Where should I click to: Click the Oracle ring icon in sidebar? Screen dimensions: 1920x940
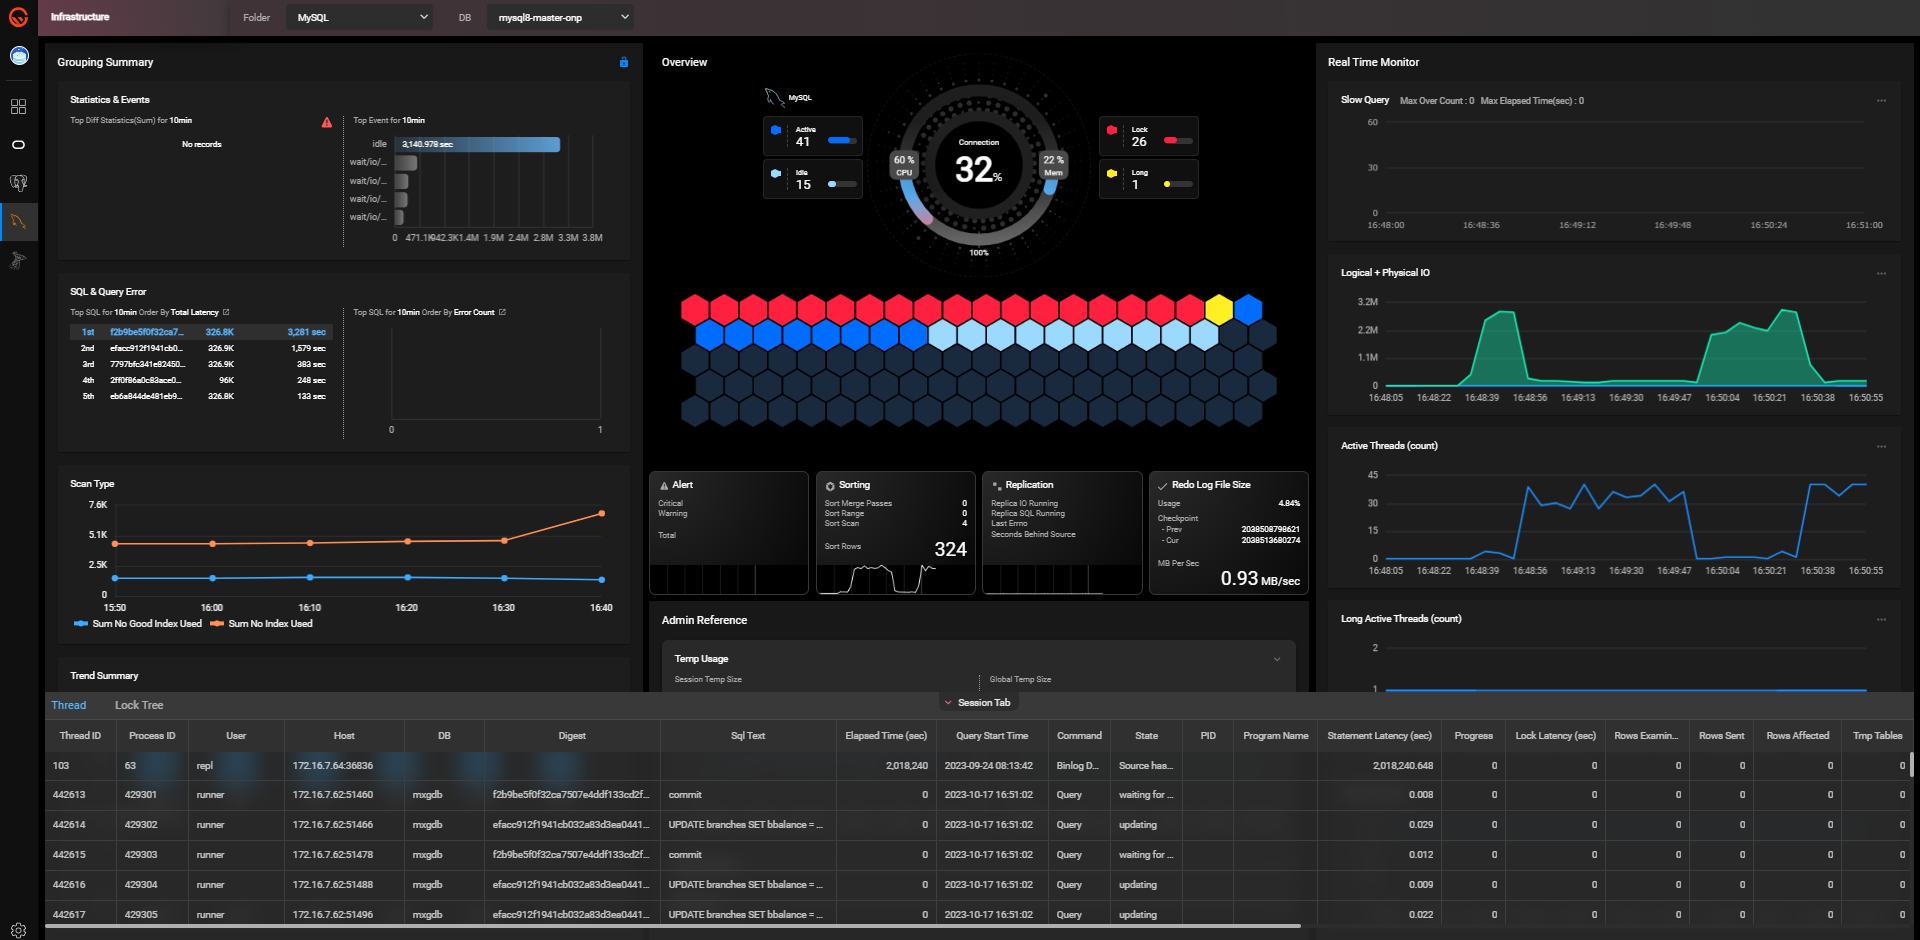click(x=18, y=145)
